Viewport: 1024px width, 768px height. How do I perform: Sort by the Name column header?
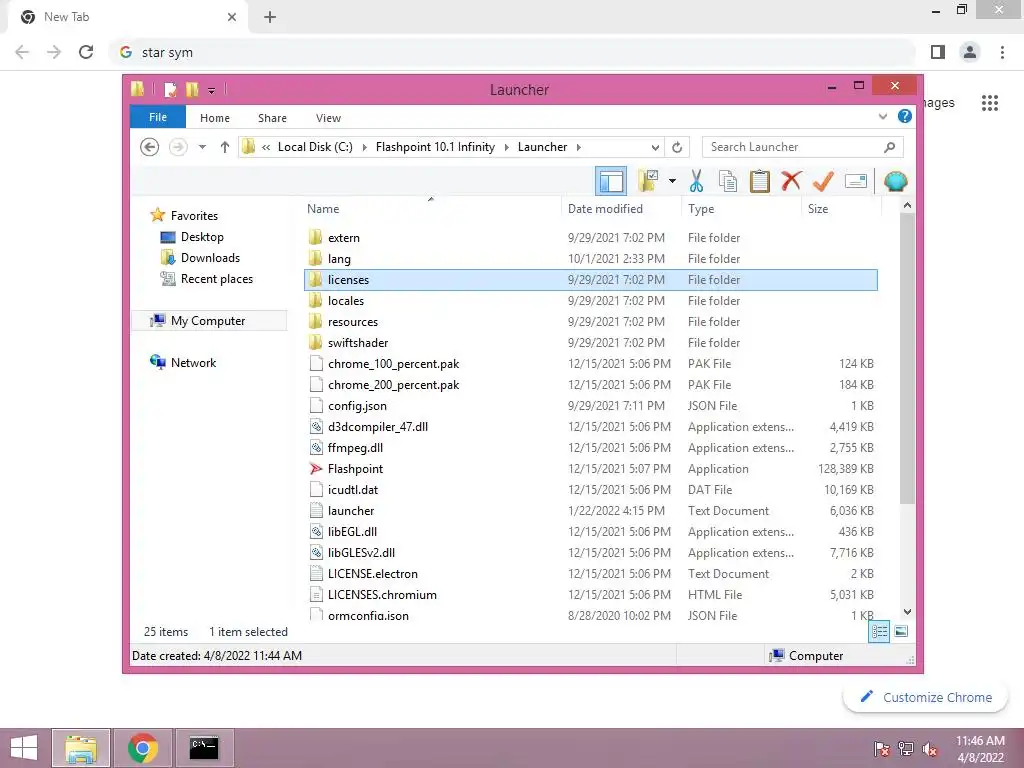[x=431, y=209]
